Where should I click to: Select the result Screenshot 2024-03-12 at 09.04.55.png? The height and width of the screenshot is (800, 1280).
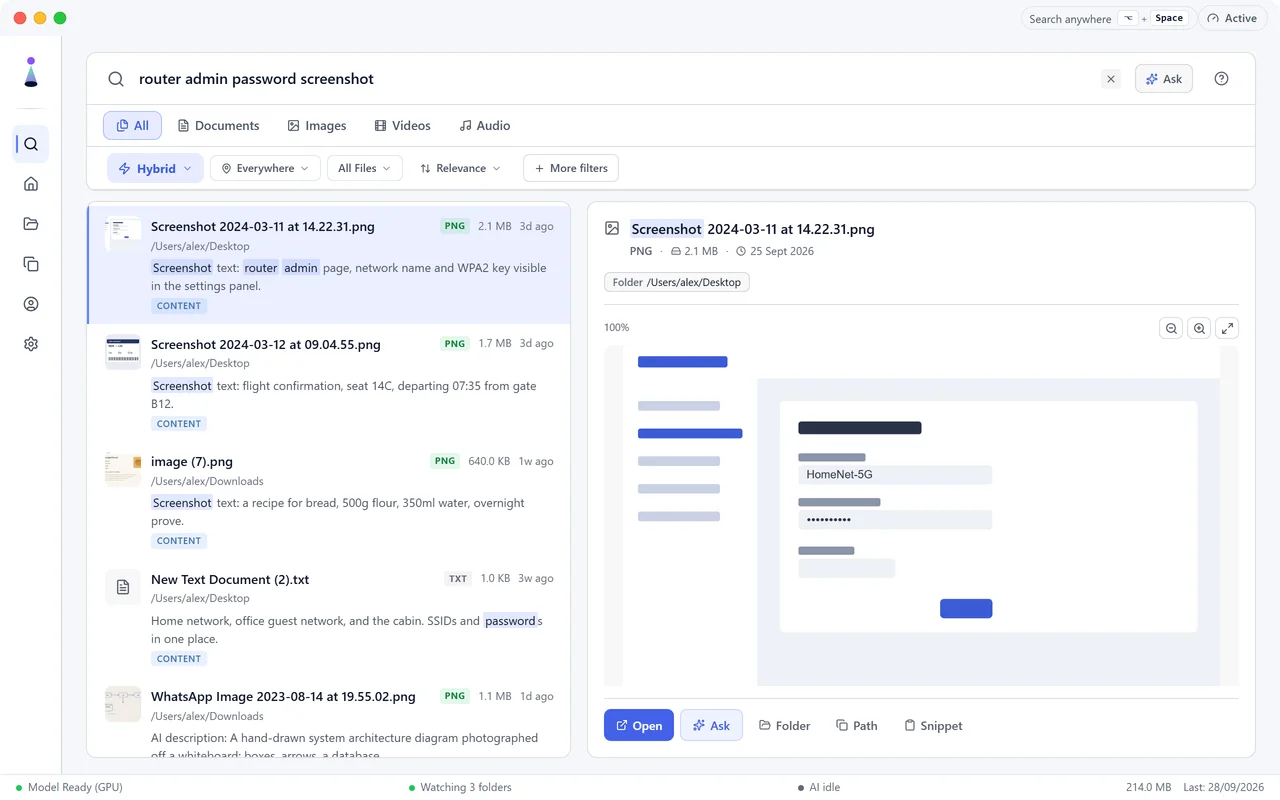tap(328, 383)
